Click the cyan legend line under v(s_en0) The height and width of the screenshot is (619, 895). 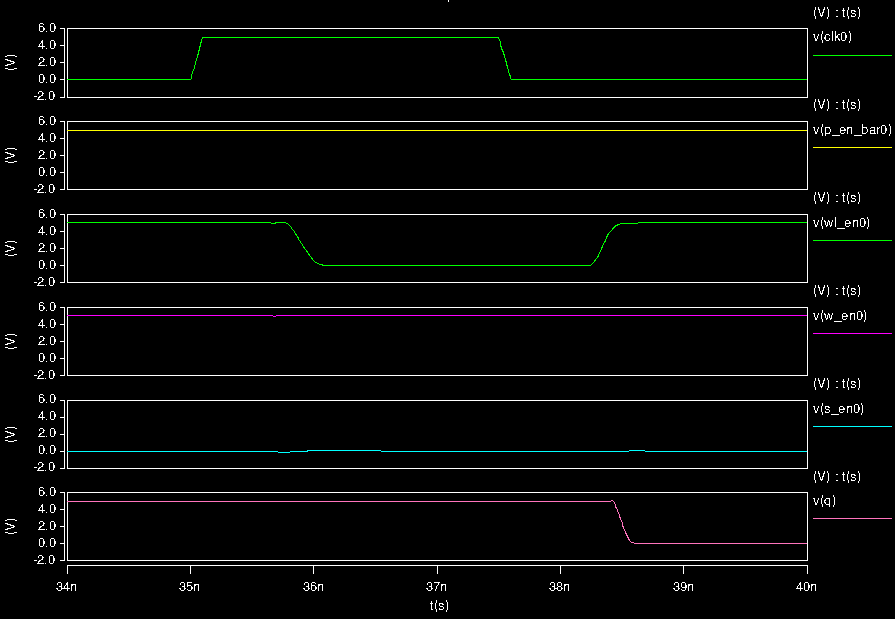852,427
